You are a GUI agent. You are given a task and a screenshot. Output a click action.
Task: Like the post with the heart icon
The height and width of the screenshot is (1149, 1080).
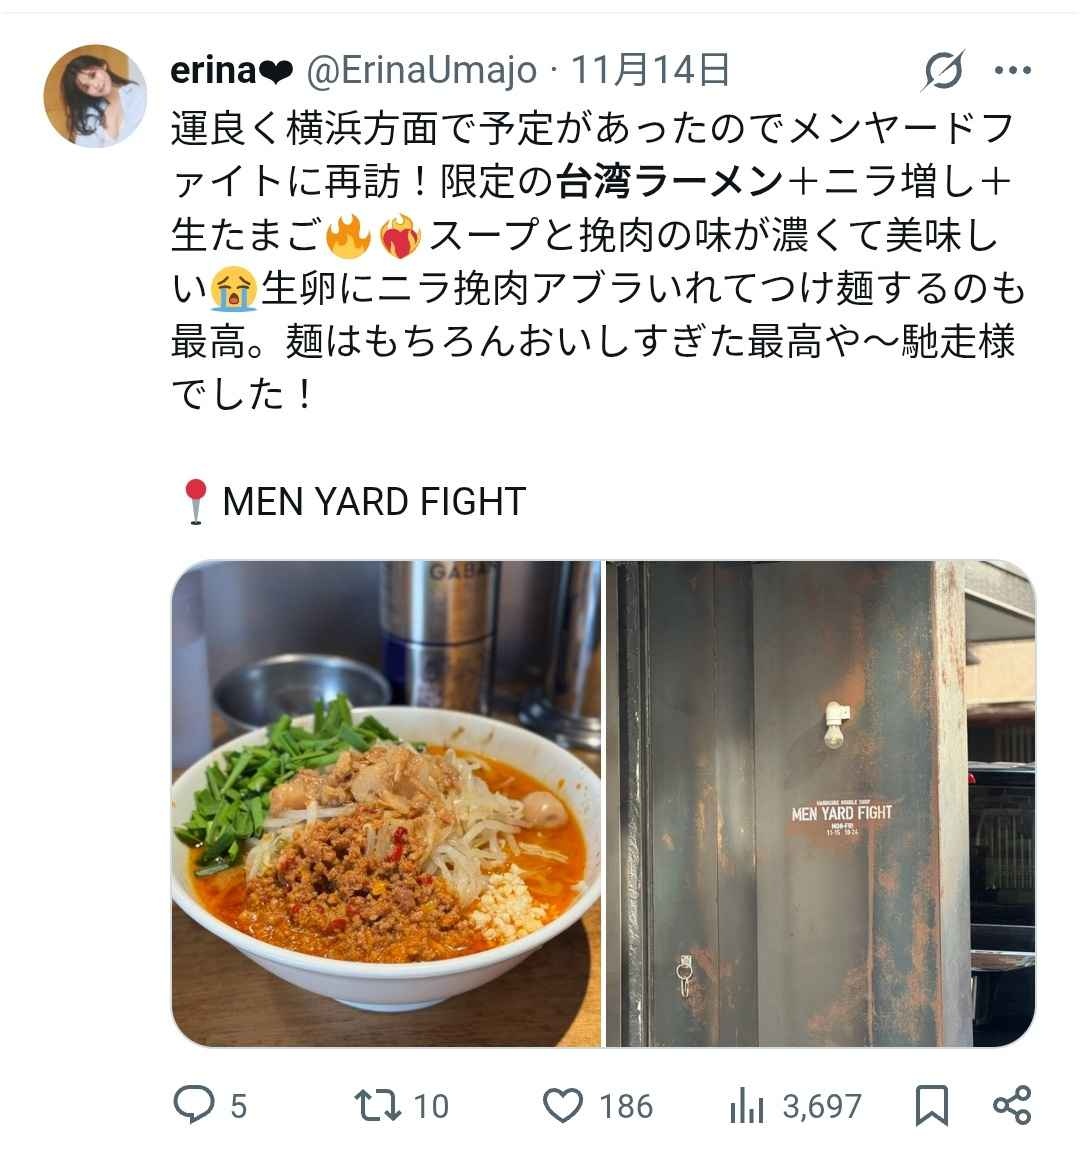click(x=563, y=1105)
